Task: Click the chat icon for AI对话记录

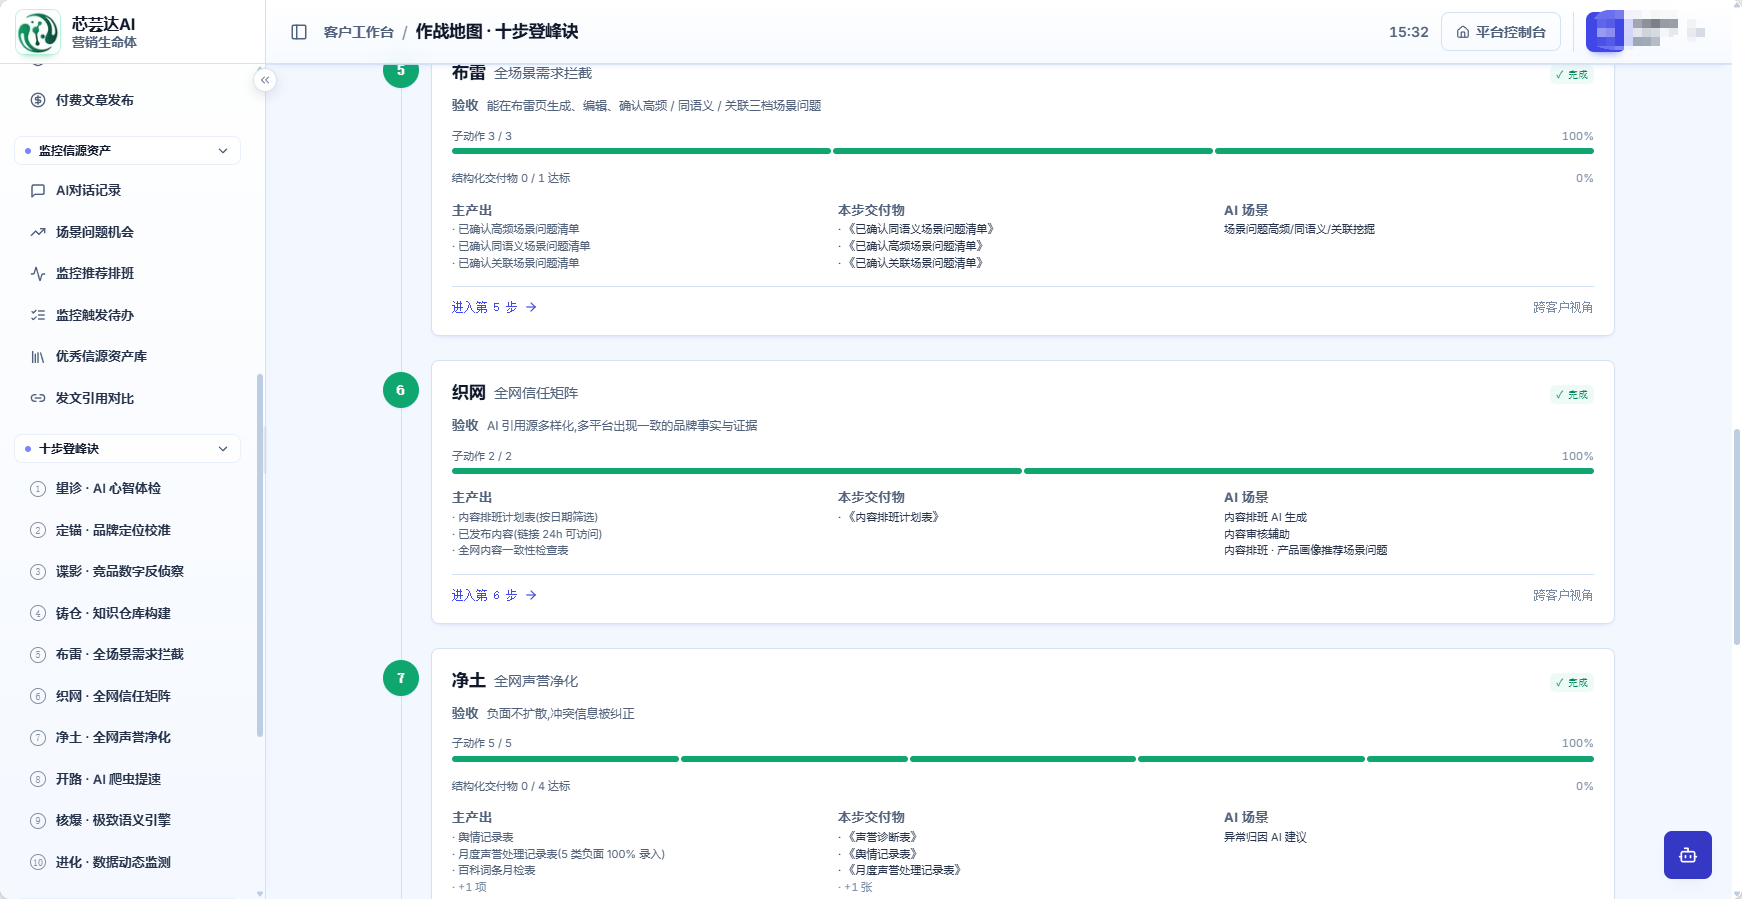Action: (x=38, y=190)
